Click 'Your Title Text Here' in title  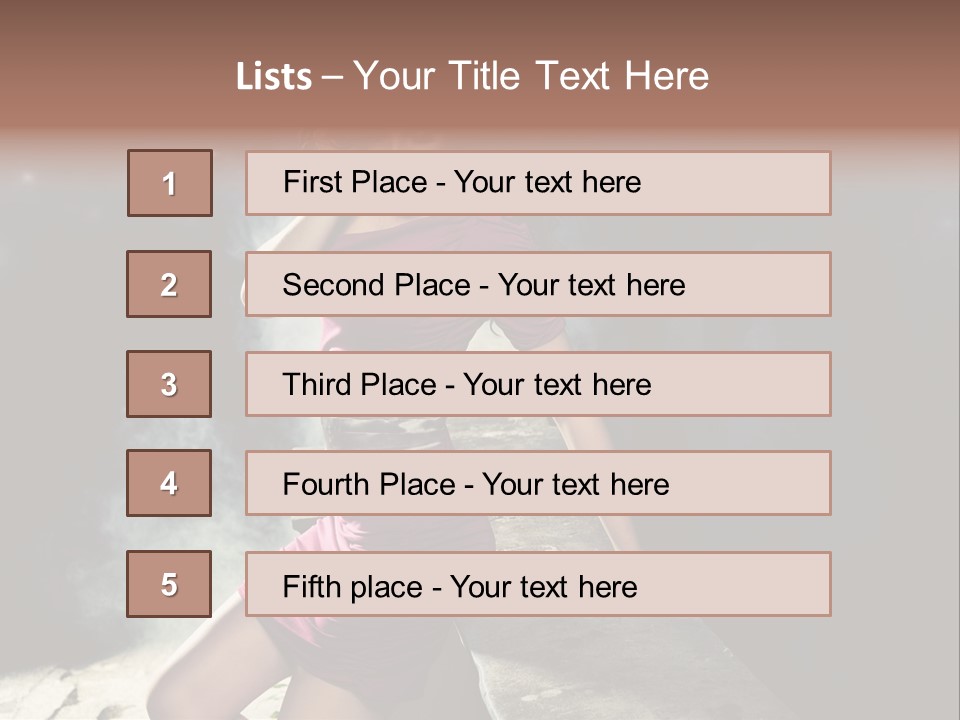(x=531, y=76)
